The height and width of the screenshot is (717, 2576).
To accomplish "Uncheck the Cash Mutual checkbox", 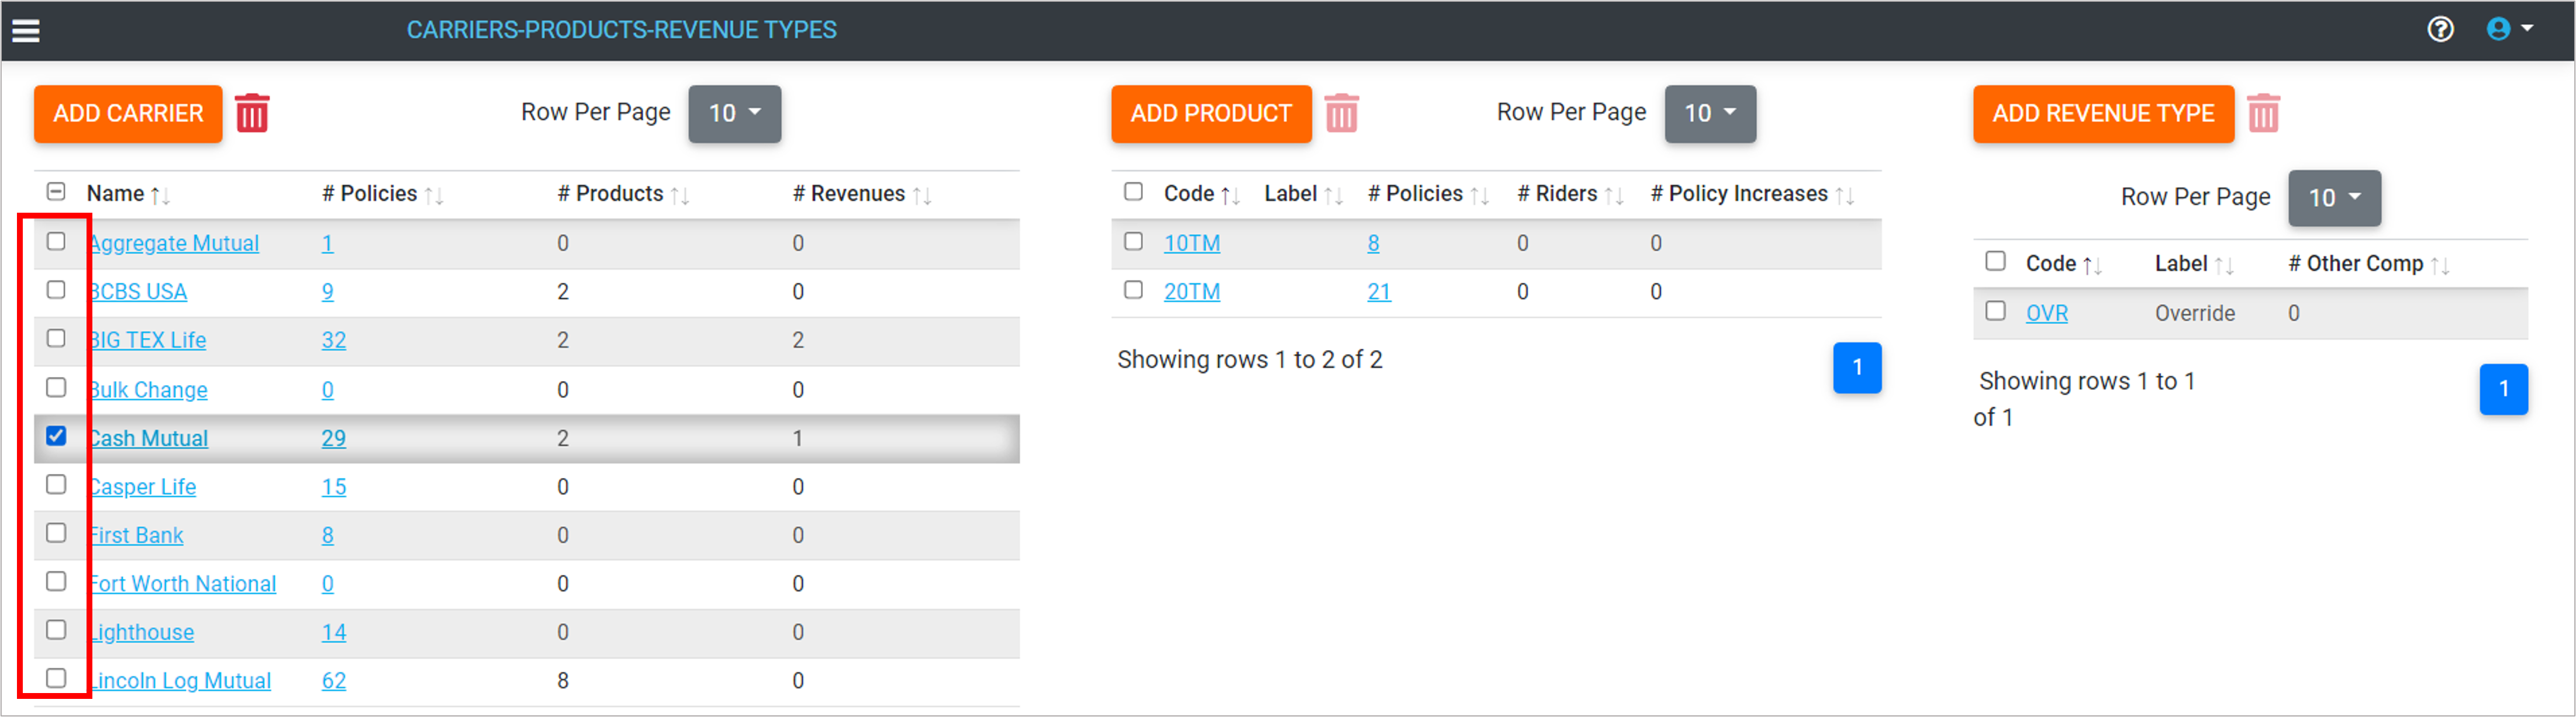I will (x=56, y=436).
